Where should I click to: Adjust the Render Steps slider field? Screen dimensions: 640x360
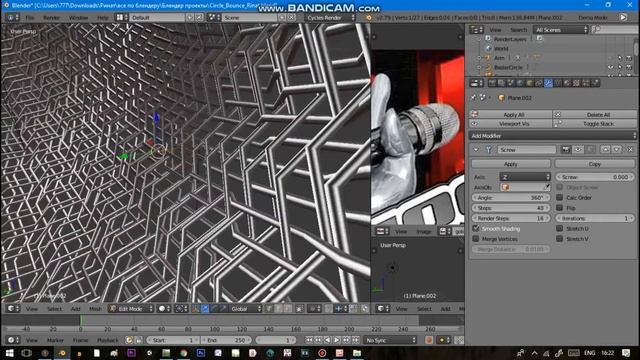511,218
